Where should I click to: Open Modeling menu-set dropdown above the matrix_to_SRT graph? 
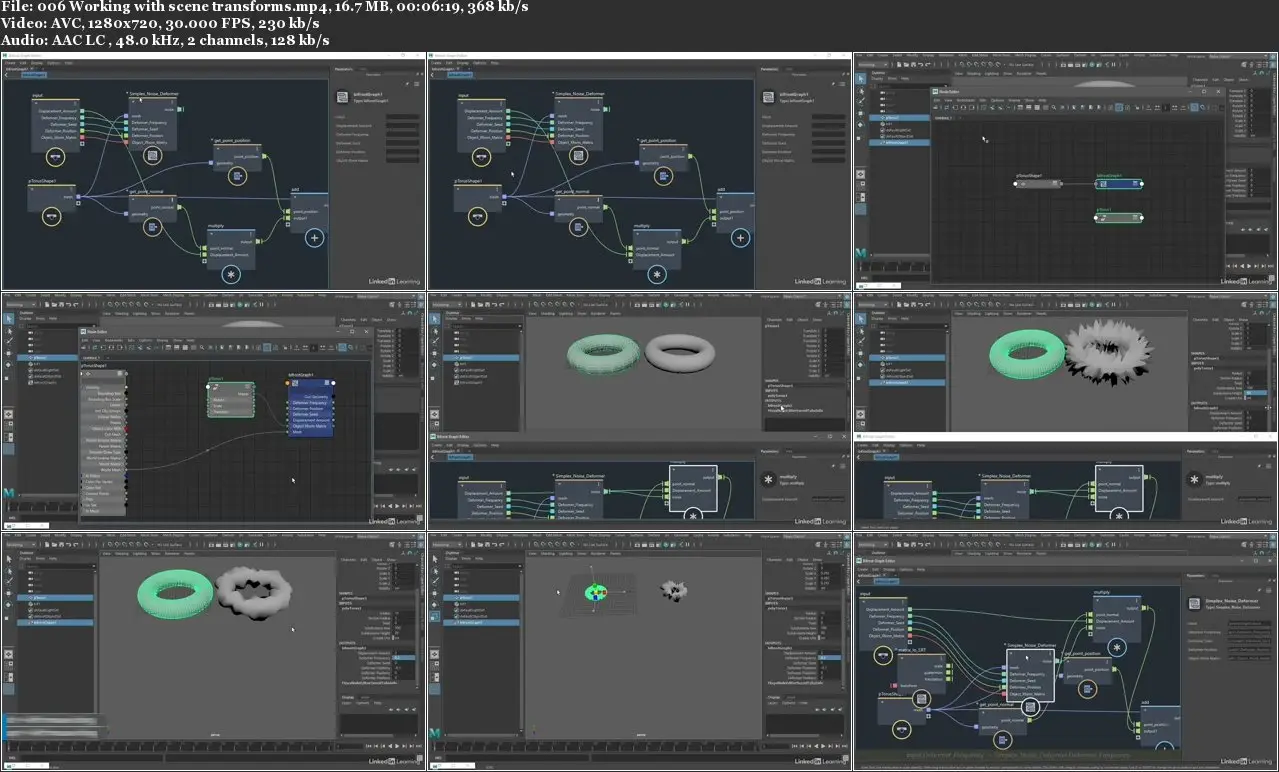875,543
